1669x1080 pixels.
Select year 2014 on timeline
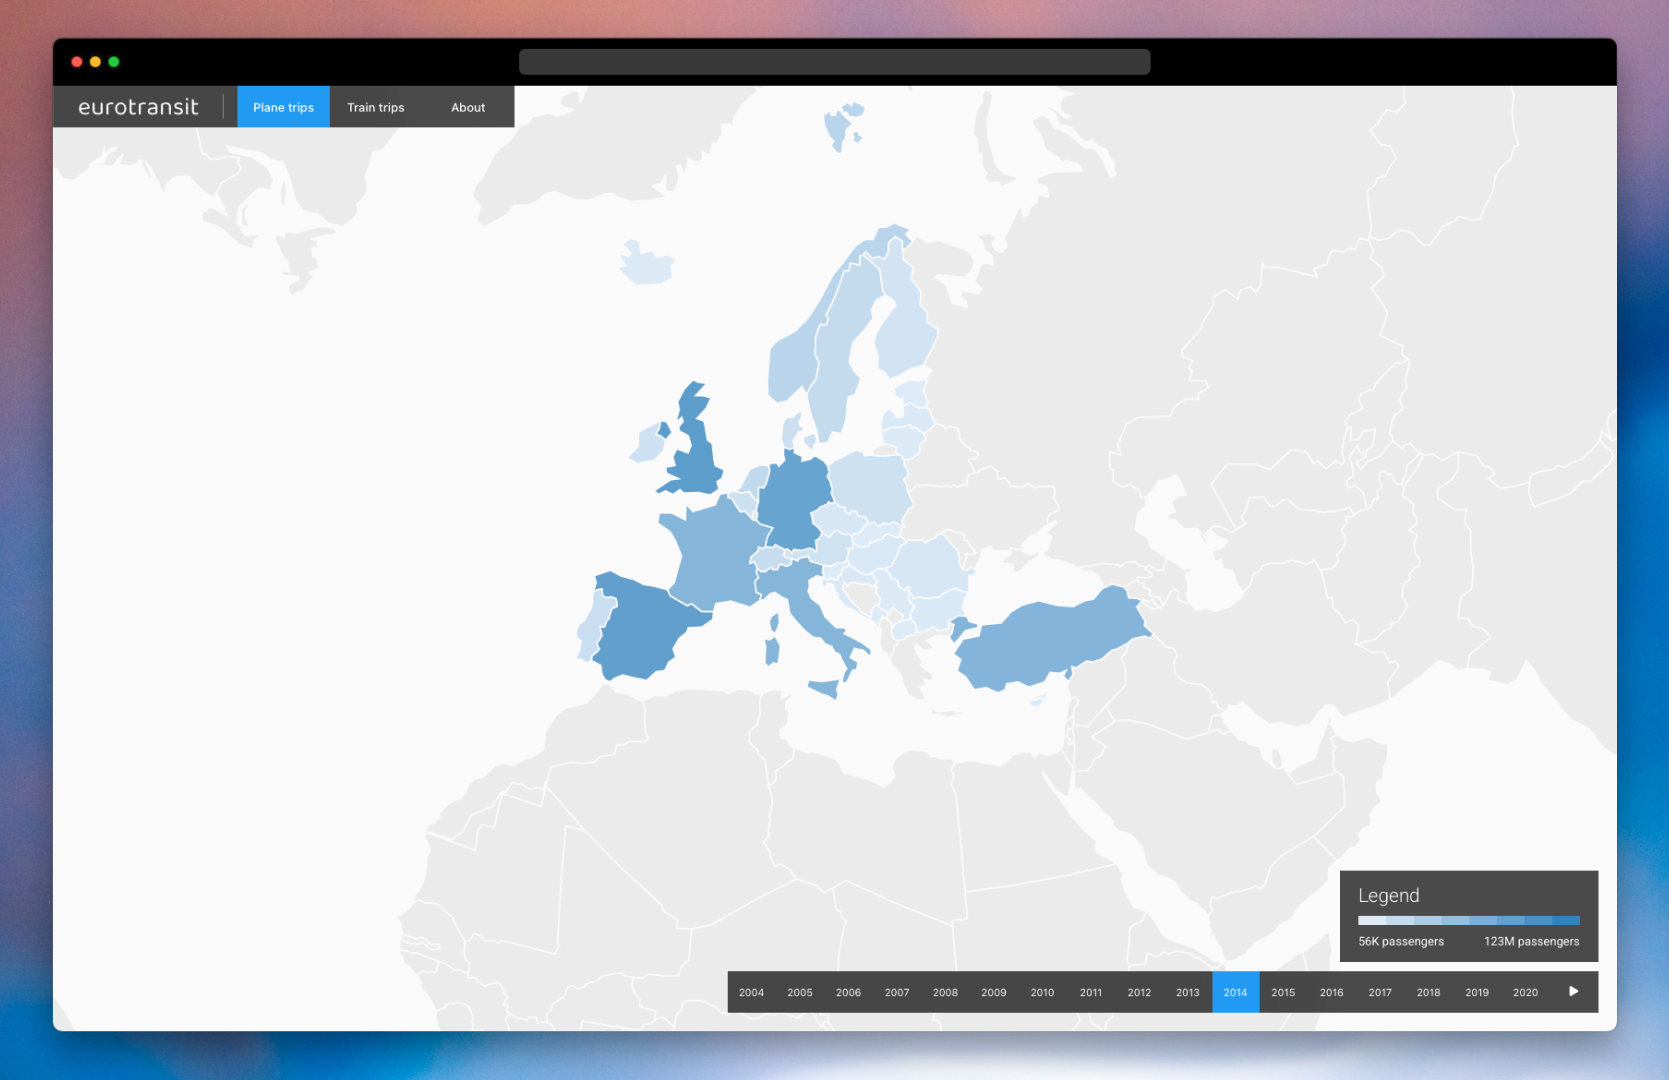(1235, 992)
